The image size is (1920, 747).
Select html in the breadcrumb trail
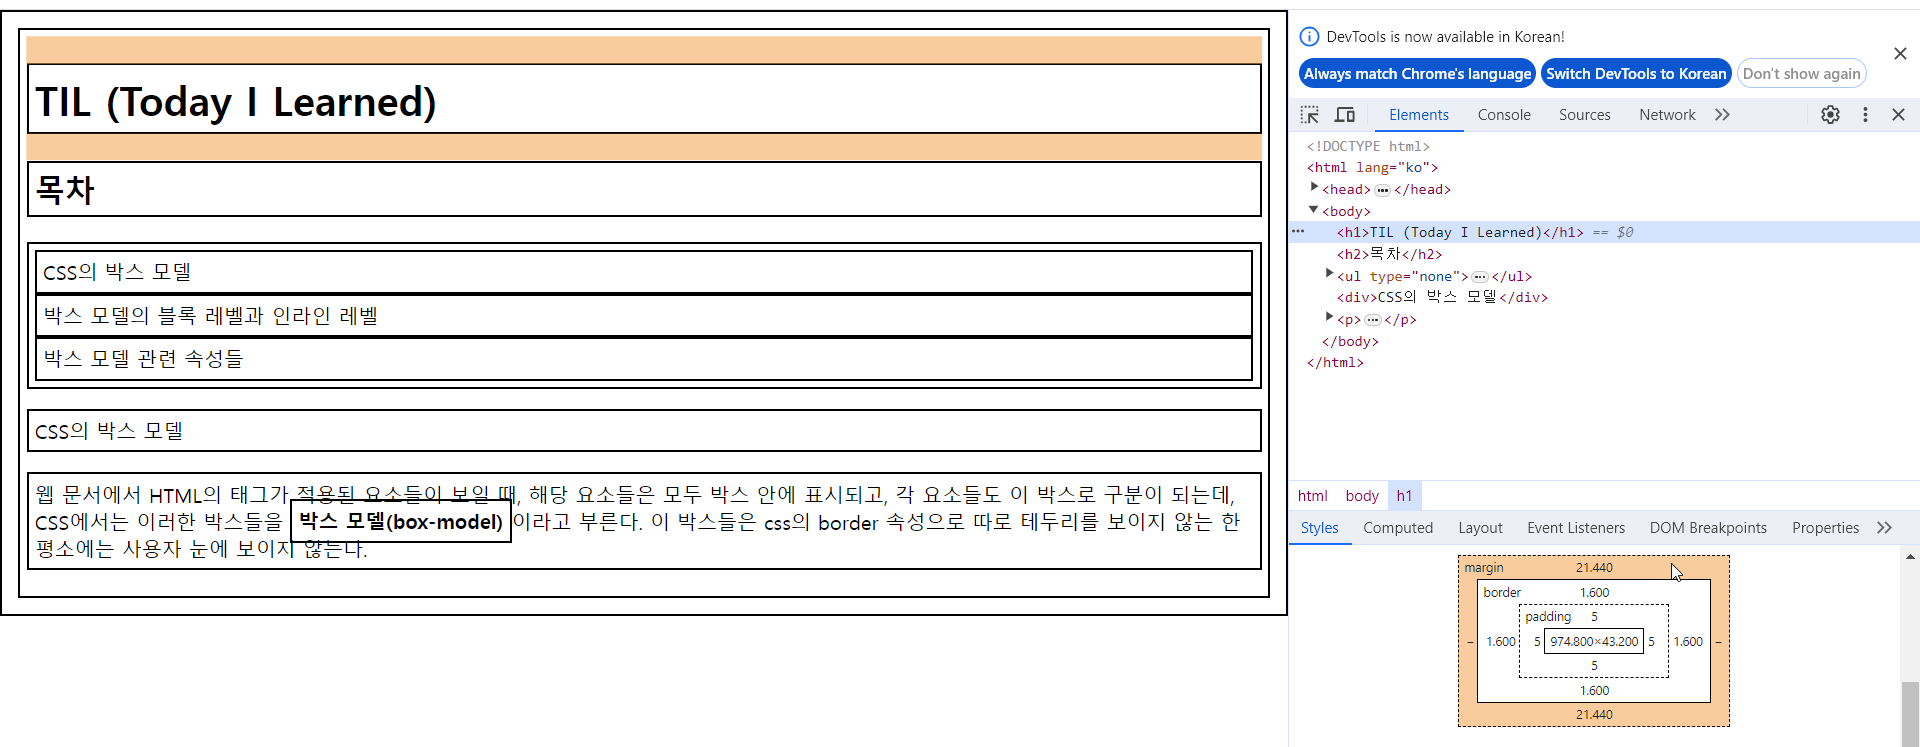(x=1312, y=496)
